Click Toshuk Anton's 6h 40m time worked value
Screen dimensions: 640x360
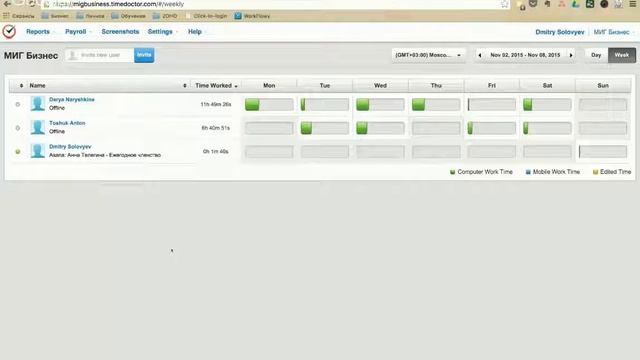pyautogui.click(x=216, y=128)
